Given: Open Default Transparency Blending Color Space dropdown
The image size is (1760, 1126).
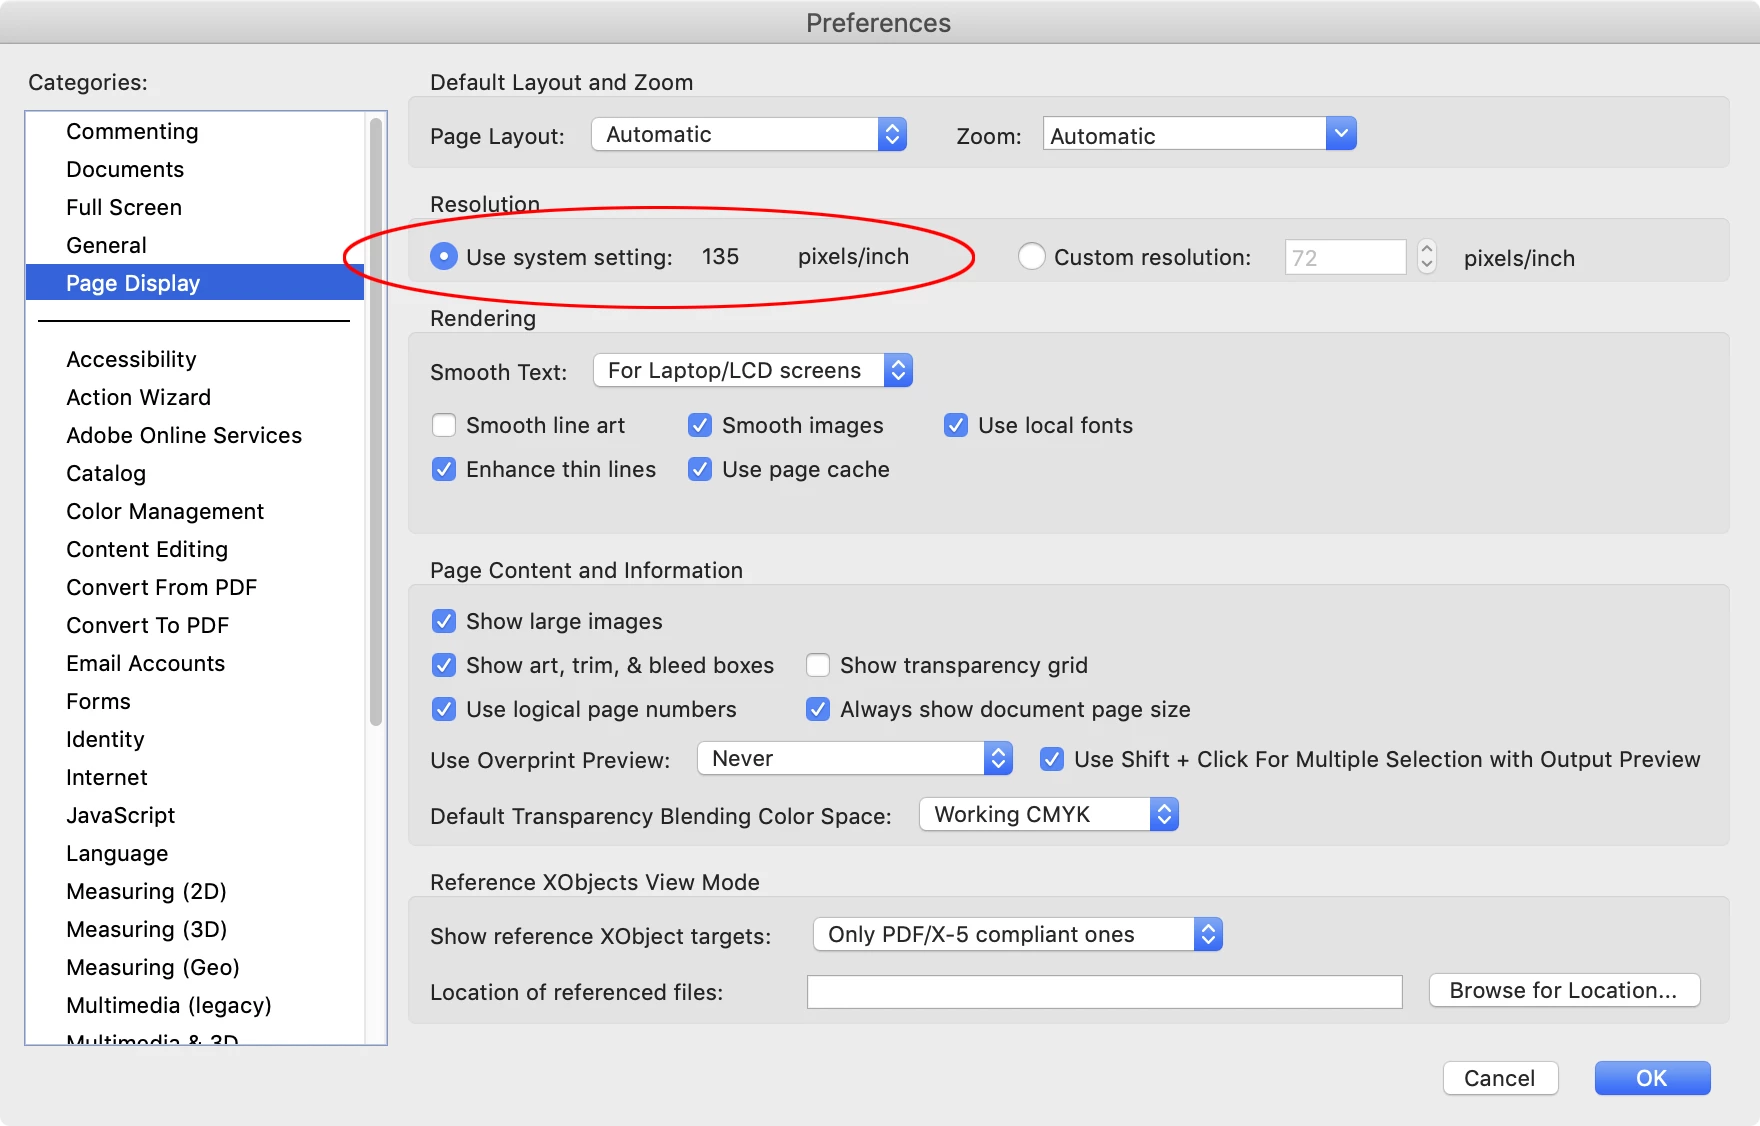Looking at the screenshot, I should tap(1049, 814).
